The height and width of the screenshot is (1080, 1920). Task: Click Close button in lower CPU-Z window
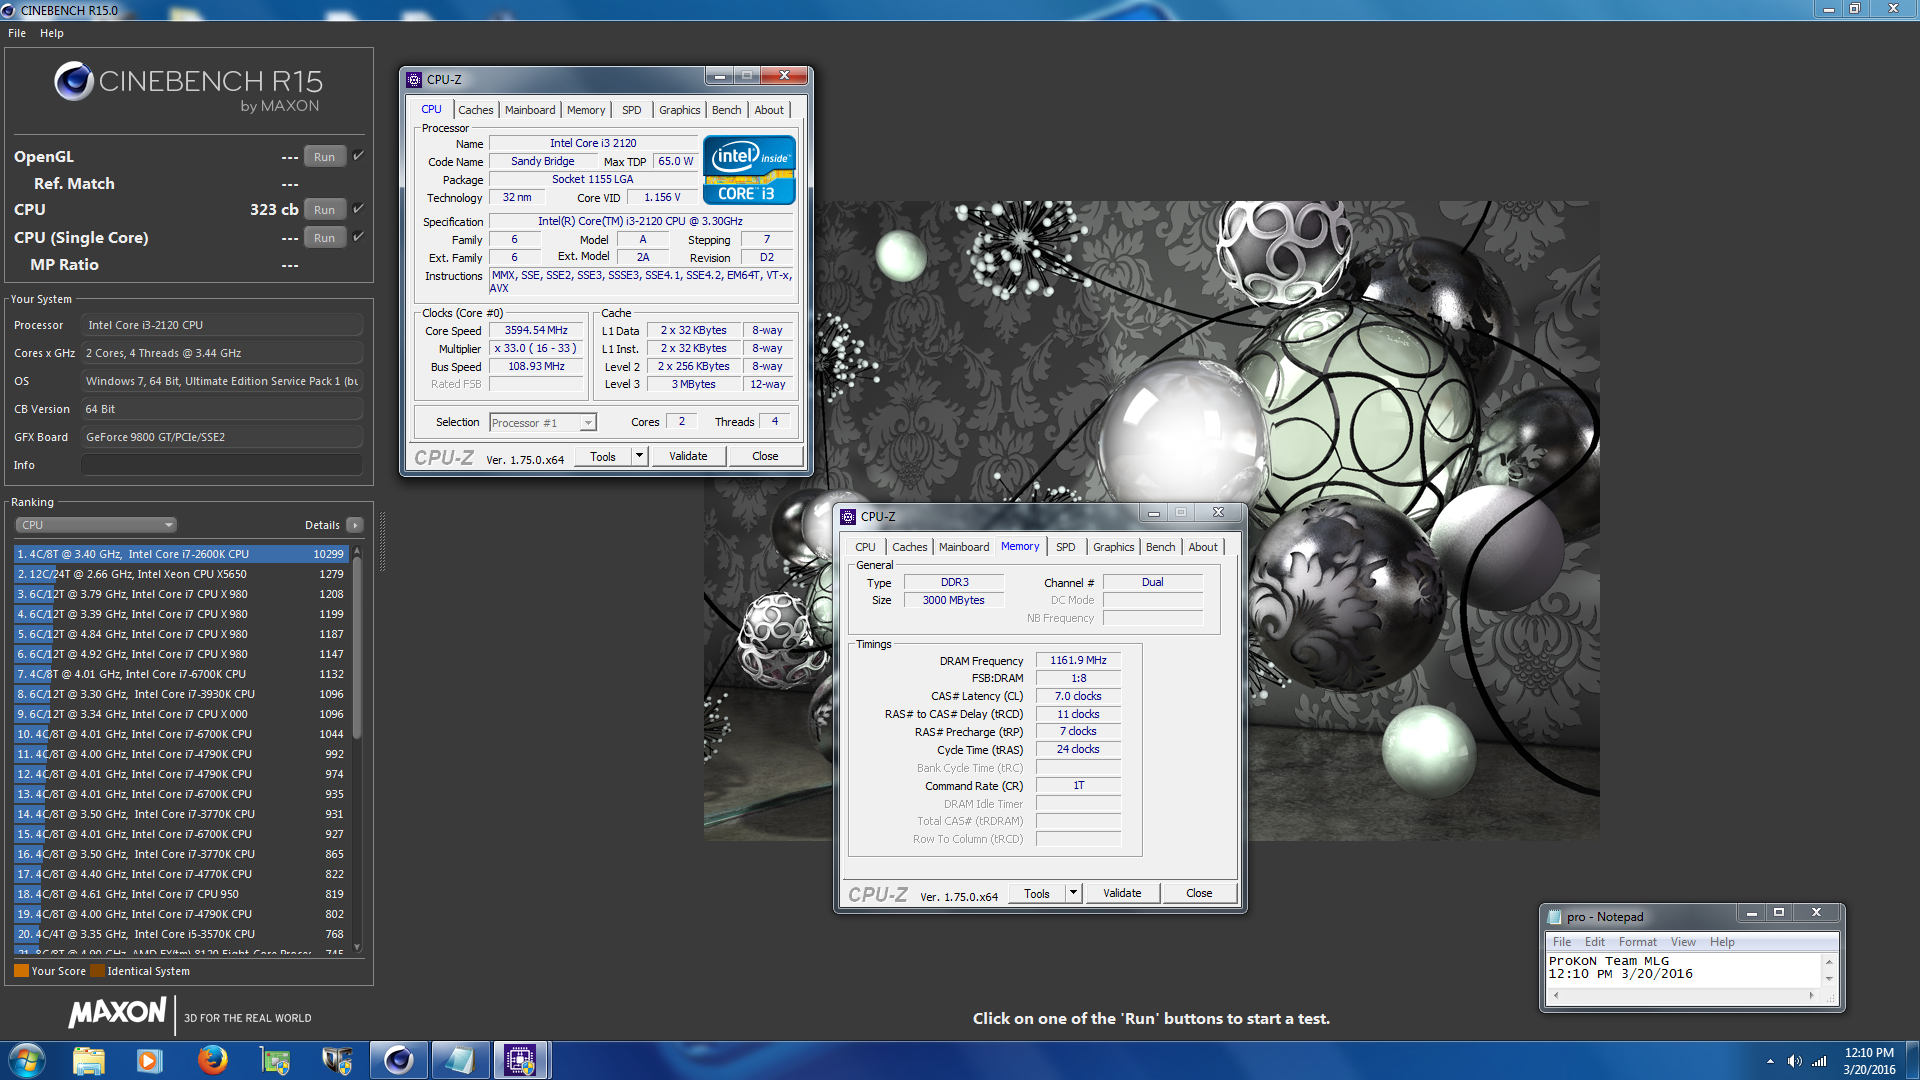pyautogui.click(x=1199, y=893)
